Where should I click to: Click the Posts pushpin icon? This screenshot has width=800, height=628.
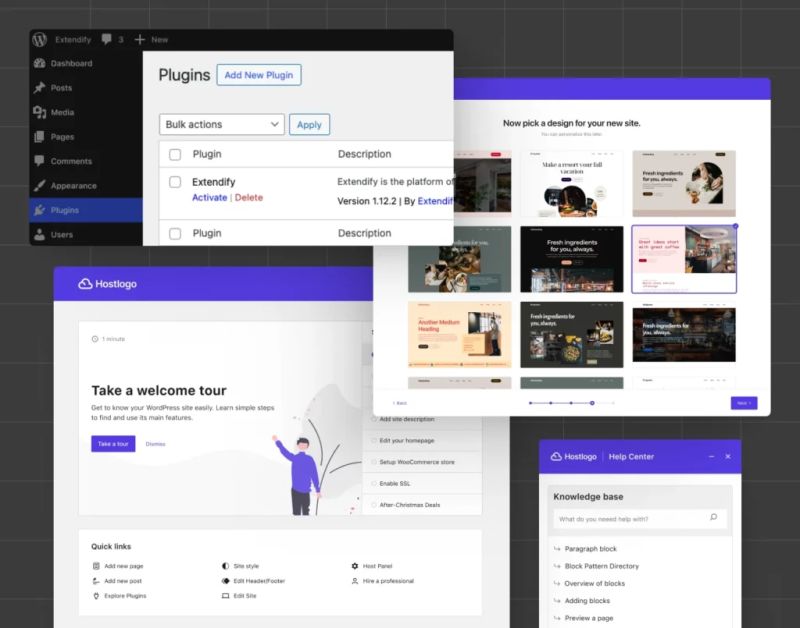click(x=40, y=88)
